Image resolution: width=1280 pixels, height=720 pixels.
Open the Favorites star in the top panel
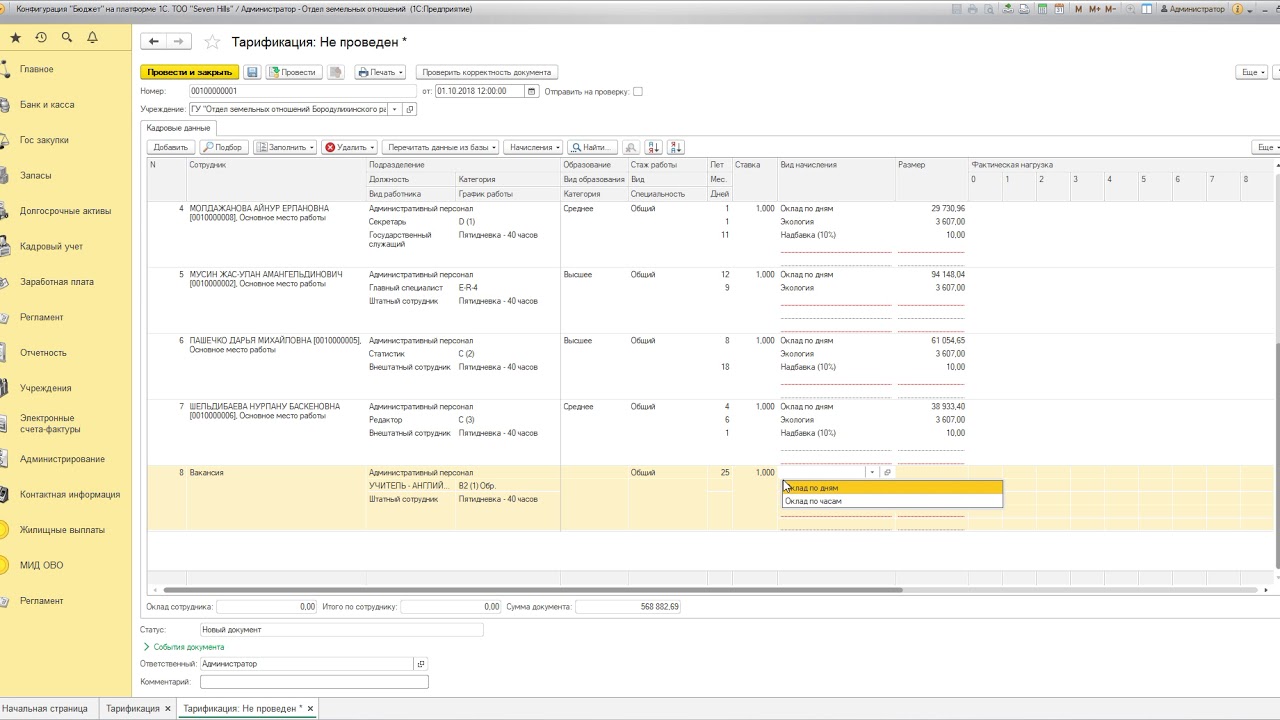pyautogui.click(x=15, y=37)
